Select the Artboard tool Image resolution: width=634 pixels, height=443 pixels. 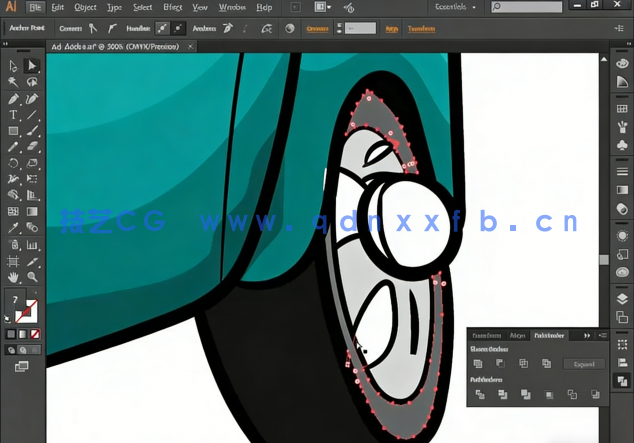coord(13,261)
